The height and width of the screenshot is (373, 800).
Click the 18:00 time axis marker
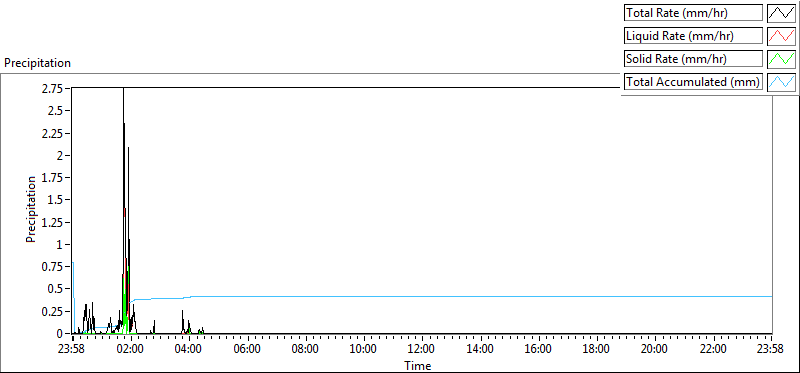click(597, 349)
